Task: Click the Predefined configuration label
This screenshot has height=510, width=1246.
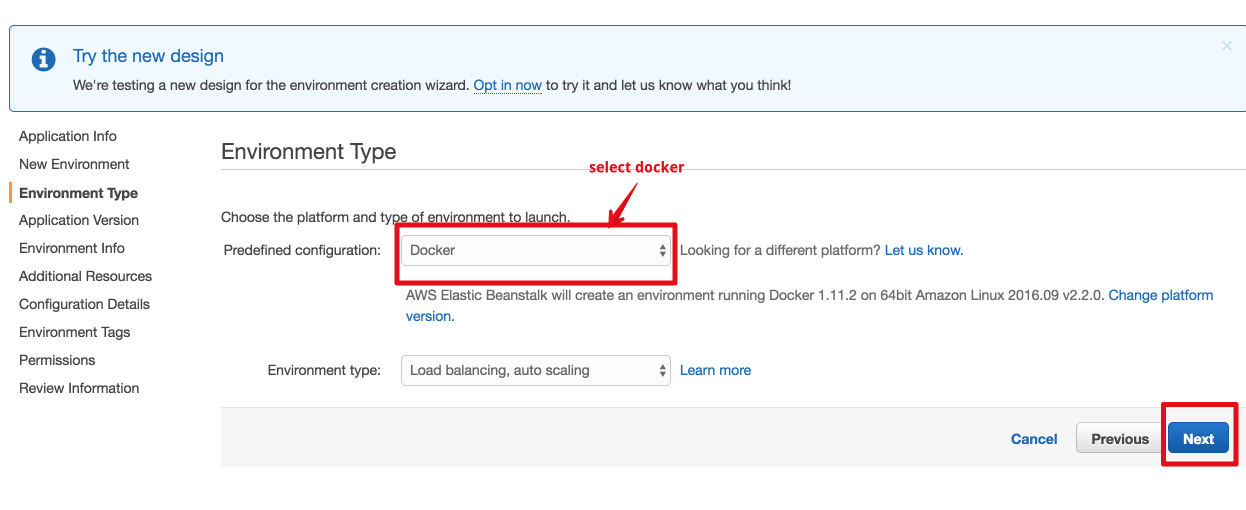Action: click(302, 250)
